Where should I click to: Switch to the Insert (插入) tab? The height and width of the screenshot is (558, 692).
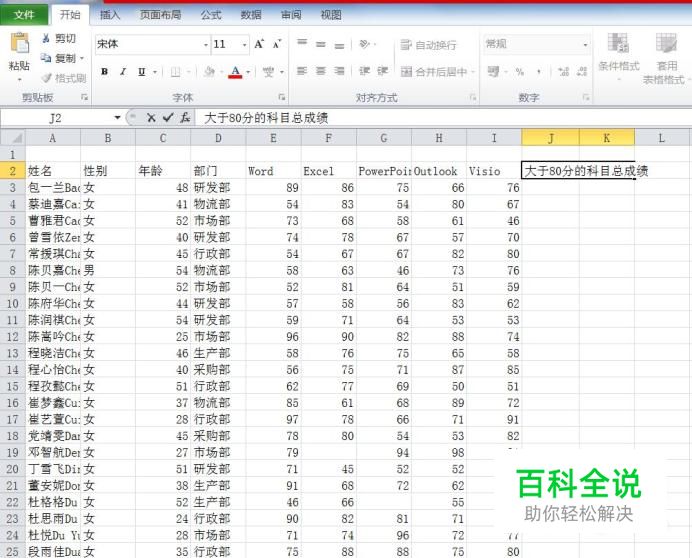(110, 15)
